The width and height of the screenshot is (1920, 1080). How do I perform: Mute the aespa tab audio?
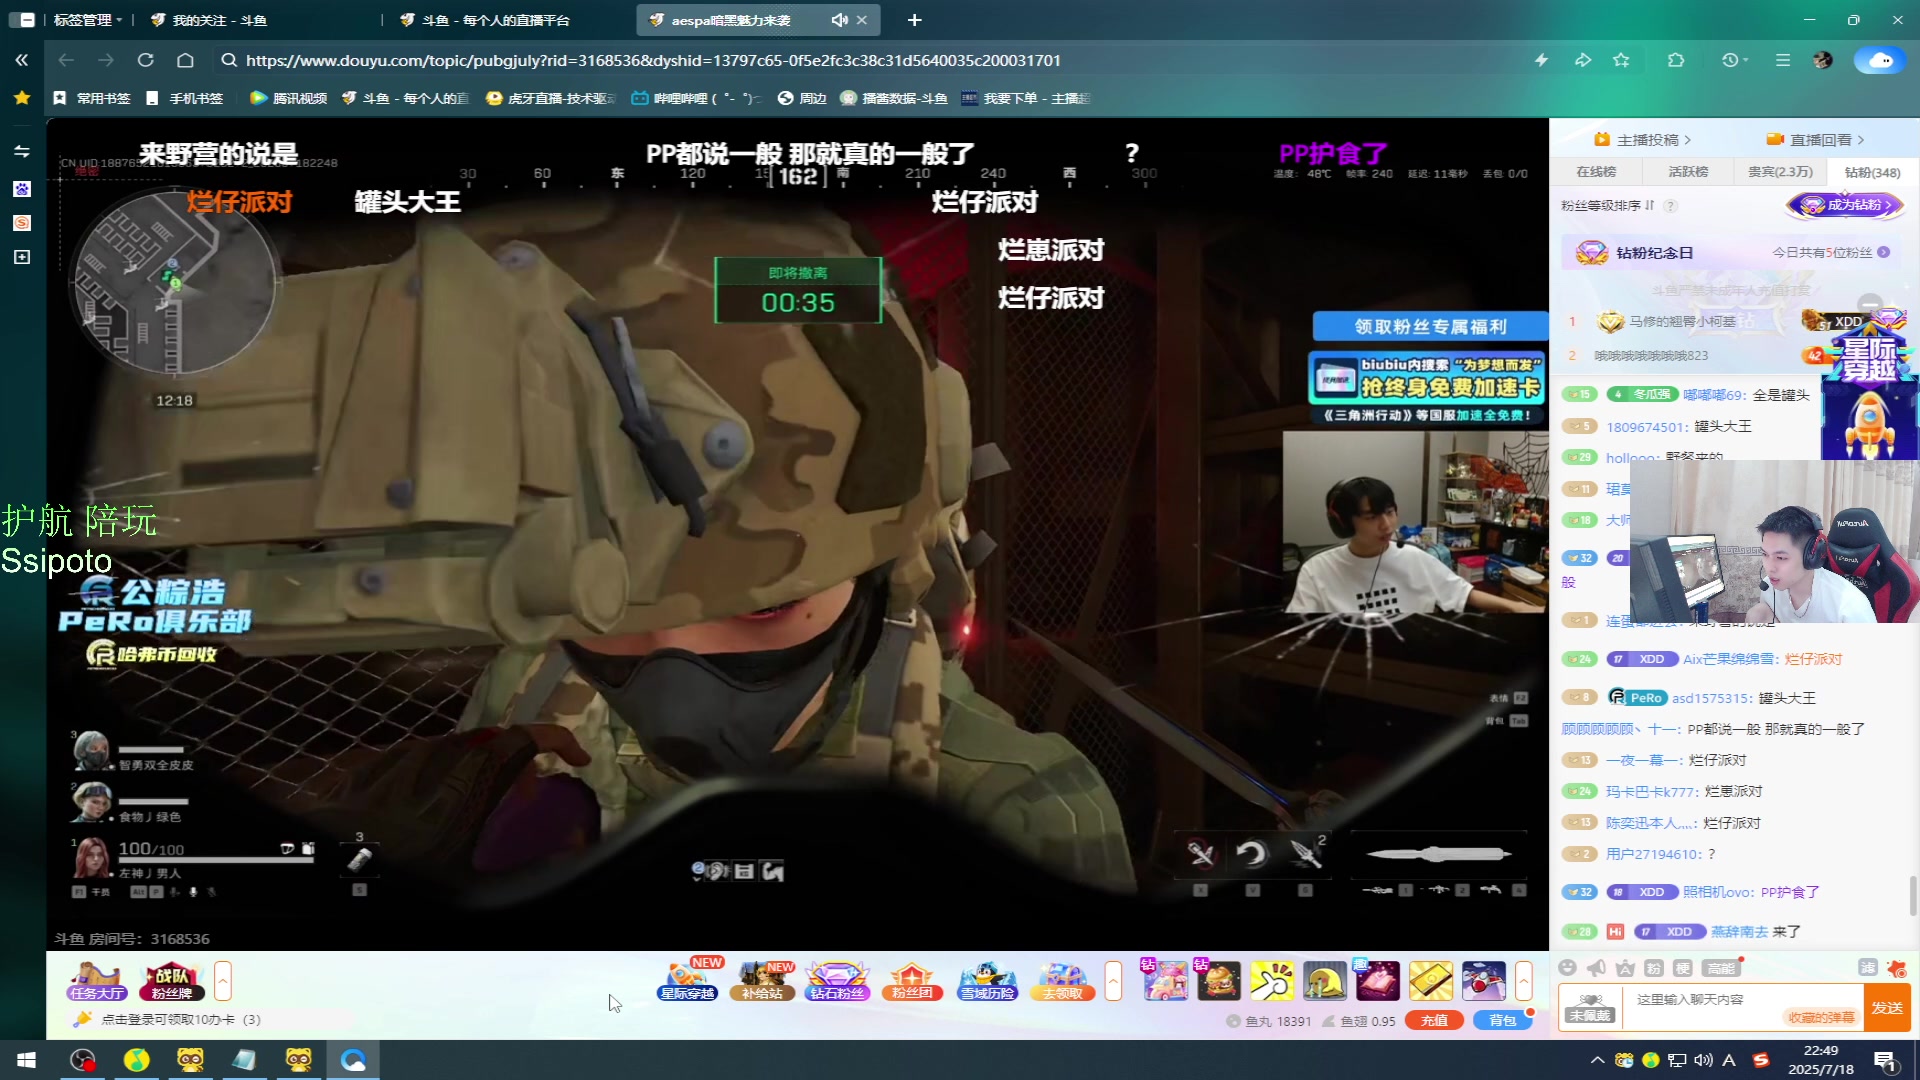coord(839,20)
